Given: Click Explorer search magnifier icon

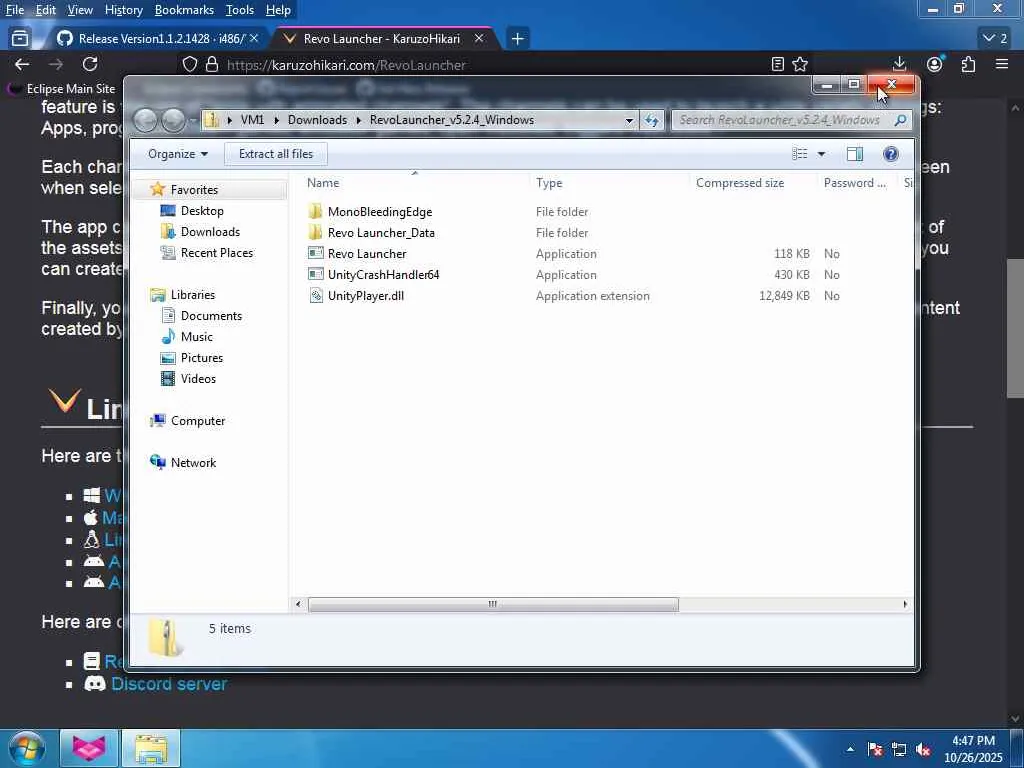Looking at the screenshot, I should (900, 120).
